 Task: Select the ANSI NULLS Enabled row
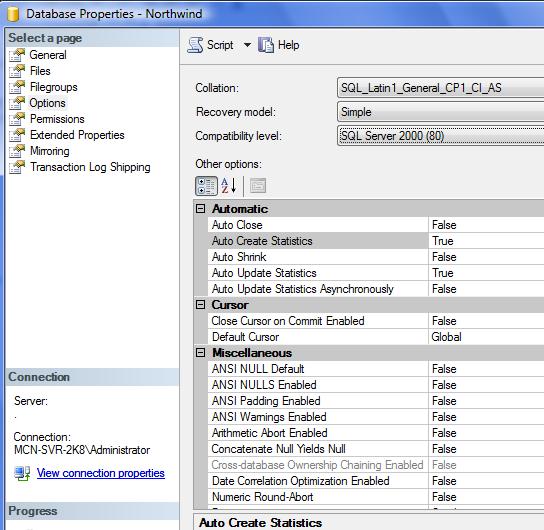(x=376, y=385)
